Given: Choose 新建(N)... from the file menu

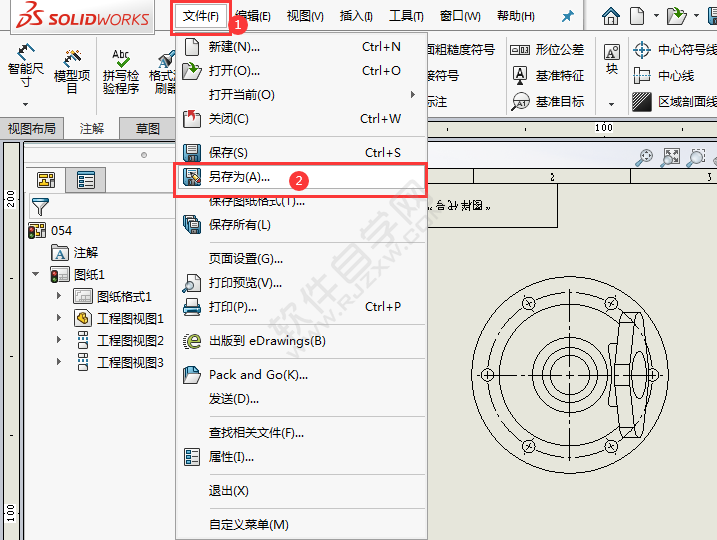Looking at the screenshot, I should (301, 47).
